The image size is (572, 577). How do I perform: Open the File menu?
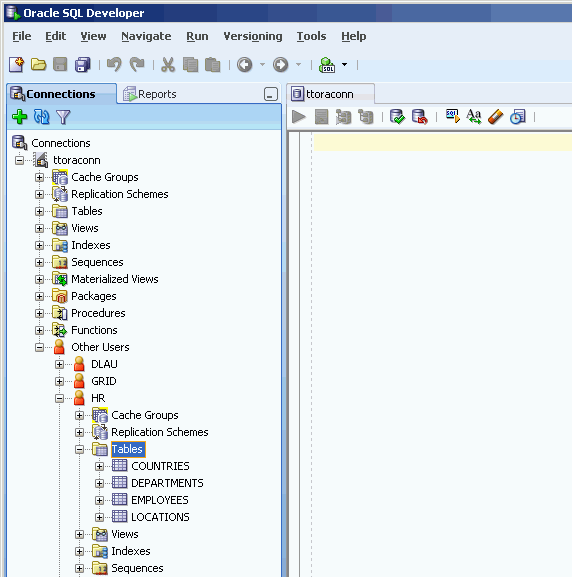[x=22, y=36]
